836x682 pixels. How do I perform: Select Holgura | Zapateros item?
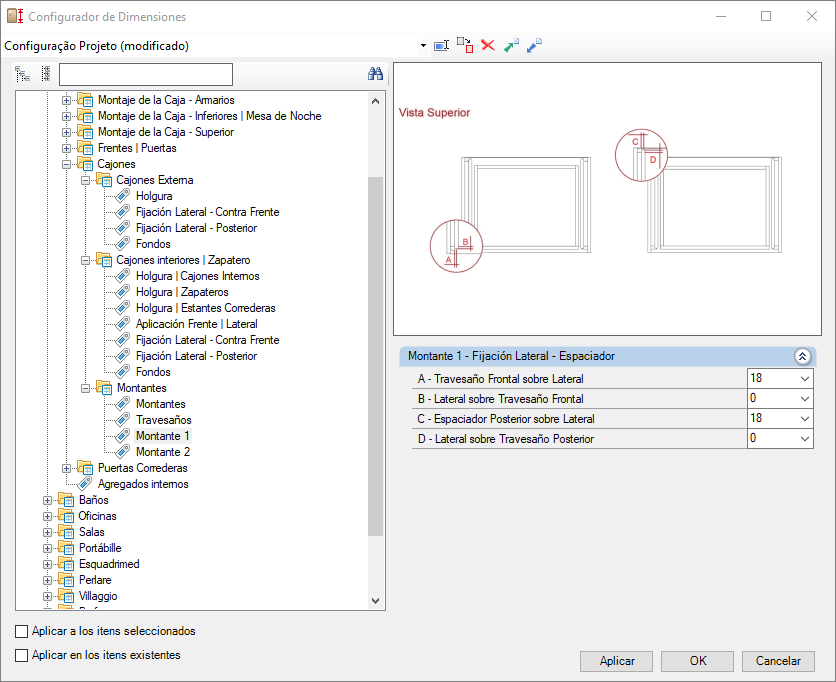(x=182, y=292)
